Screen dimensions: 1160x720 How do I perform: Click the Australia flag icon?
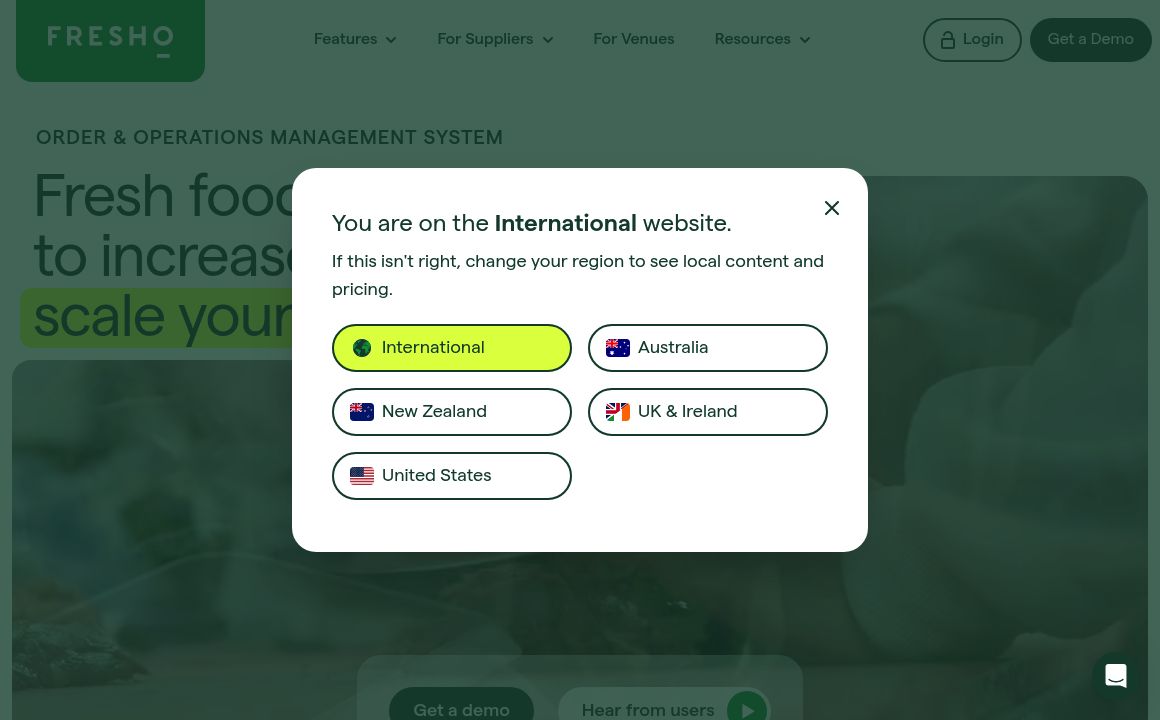[x=618, y=348]
